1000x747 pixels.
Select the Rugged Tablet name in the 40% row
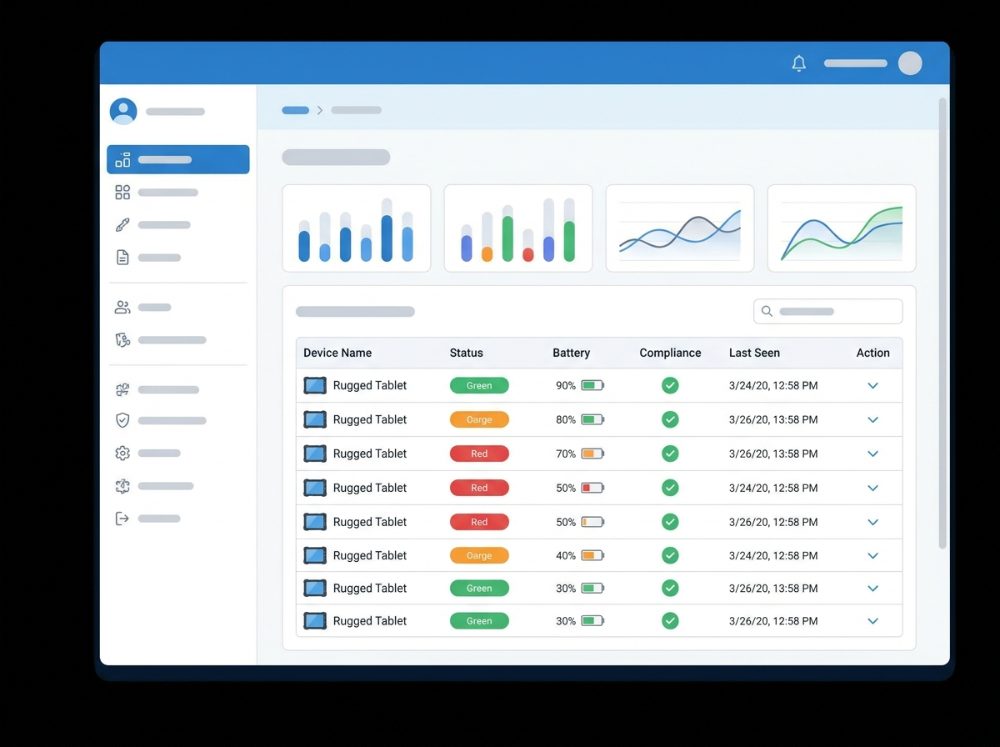point(369,556)
